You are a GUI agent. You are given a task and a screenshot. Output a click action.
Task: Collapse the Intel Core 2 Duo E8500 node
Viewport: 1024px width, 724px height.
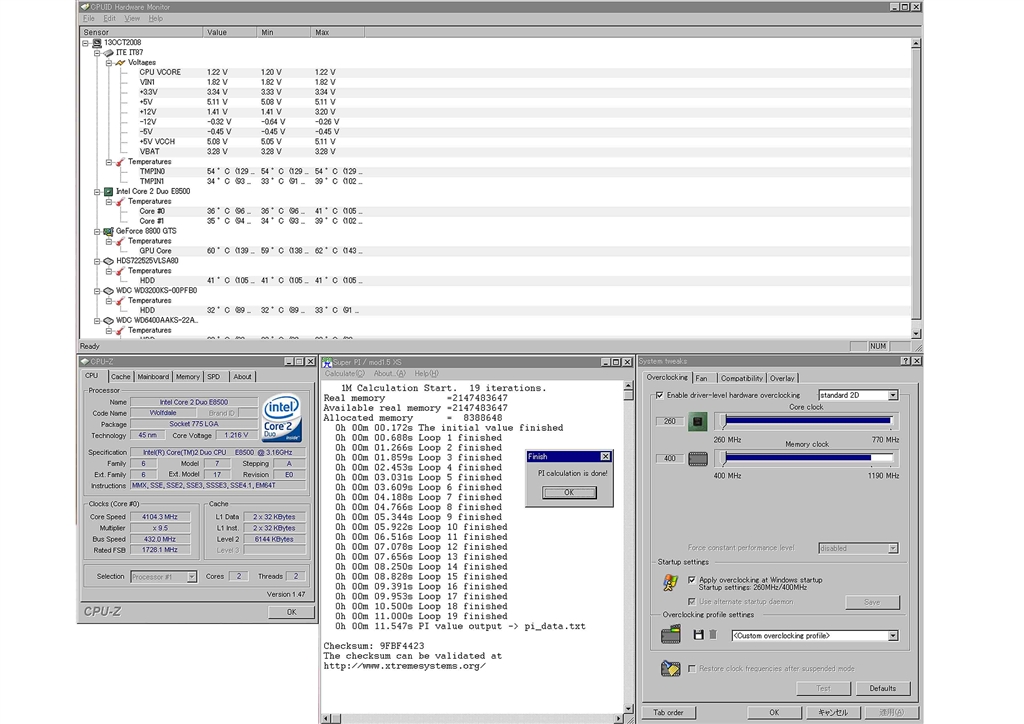click(97, 192)
